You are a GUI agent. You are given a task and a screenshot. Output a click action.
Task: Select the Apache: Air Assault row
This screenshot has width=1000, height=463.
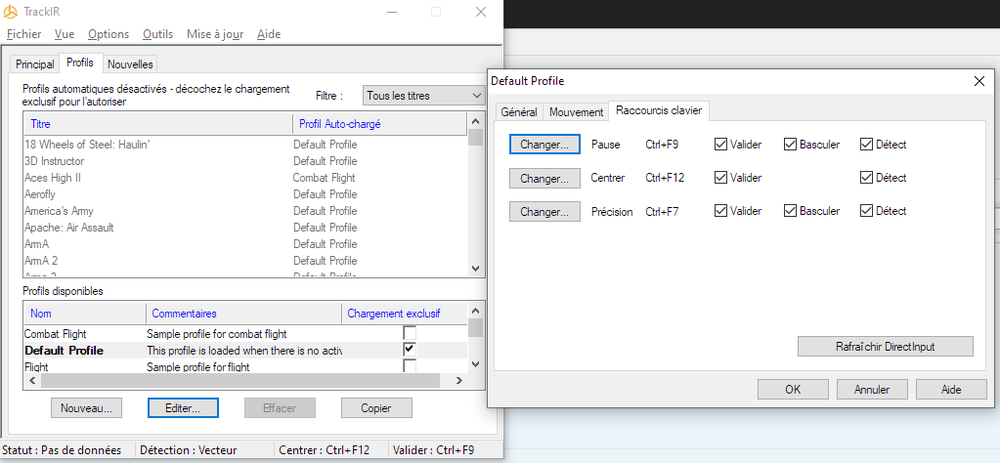(246, 227)
